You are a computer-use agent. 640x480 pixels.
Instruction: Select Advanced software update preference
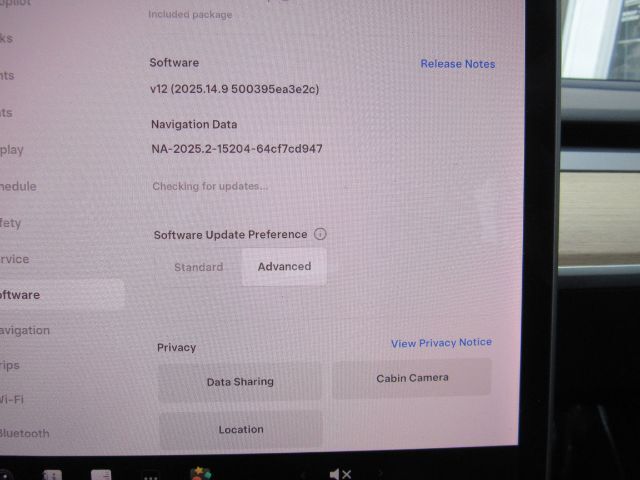[x=284, y=267]
